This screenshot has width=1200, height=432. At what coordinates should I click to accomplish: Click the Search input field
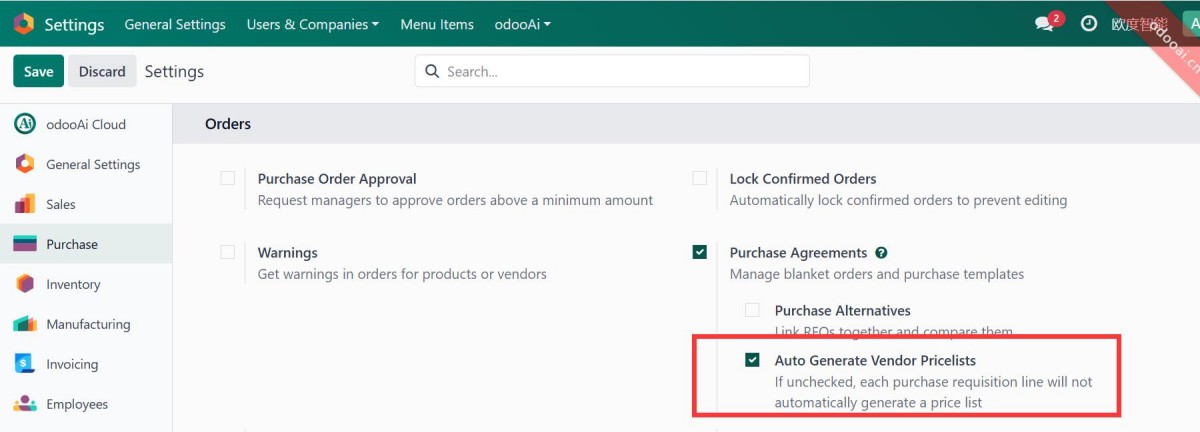[620, 71]
